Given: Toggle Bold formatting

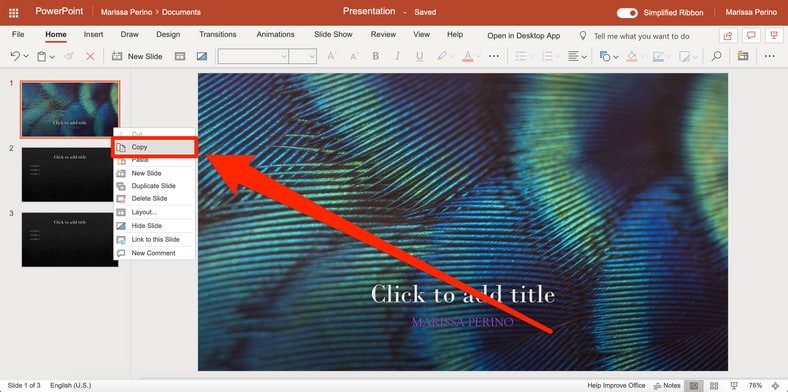Looking at the screenshot, I should [x=376, y=56].
